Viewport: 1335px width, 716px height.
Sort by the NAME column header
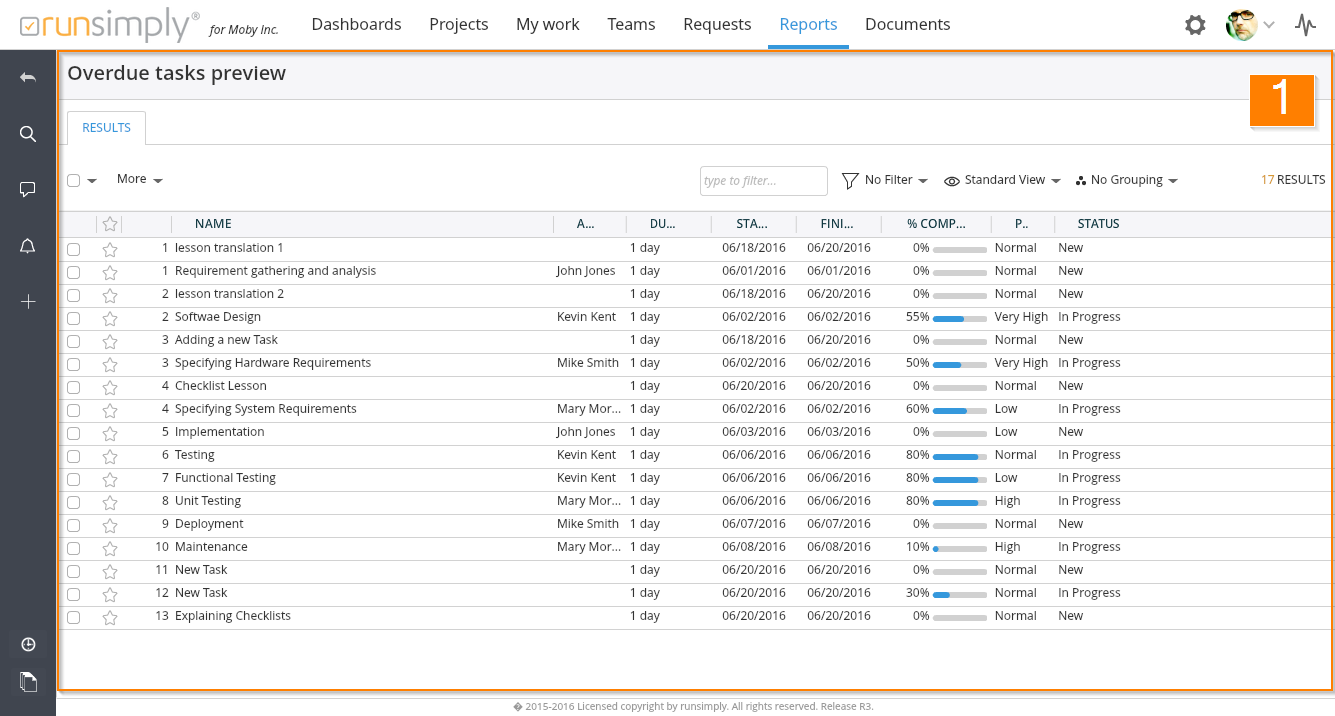coord(213,224)
